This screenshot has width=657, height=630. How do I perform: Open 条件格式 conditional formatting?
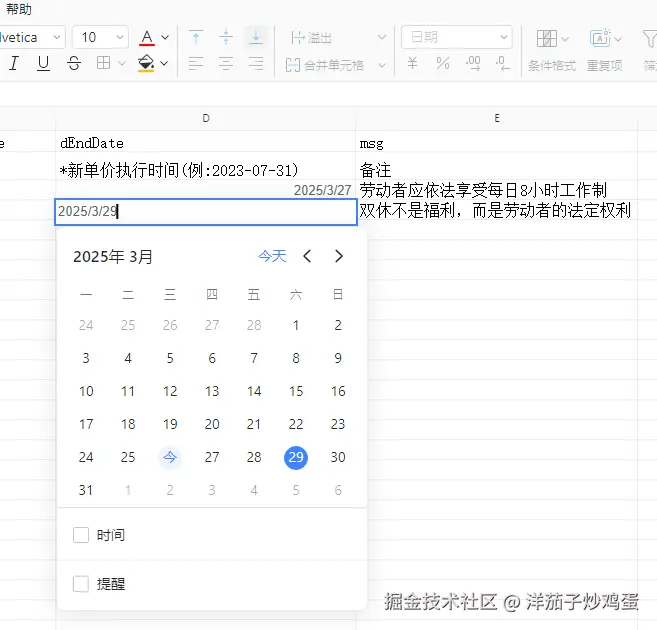(552, 66)
